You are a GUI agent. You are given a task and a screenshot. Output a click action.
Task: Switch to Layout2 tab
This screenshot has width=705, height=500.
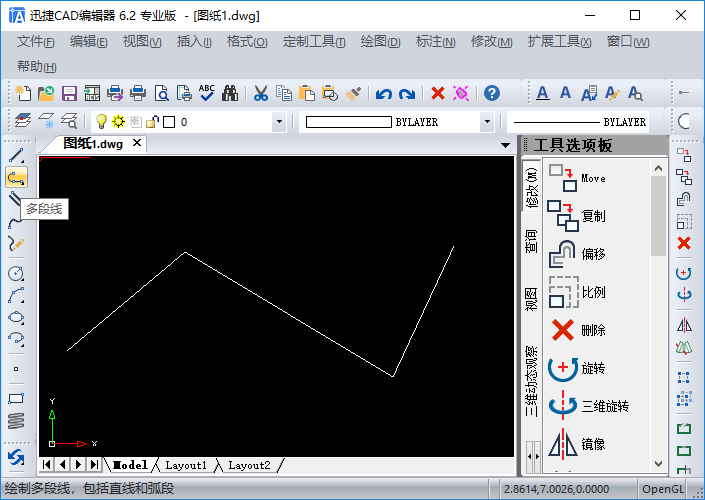click(249, 465)
